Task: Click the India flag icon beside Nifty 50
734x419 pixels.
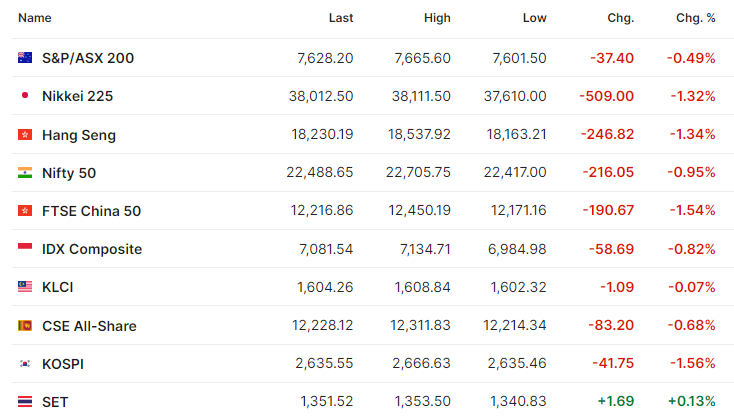Action: (25, 173)
